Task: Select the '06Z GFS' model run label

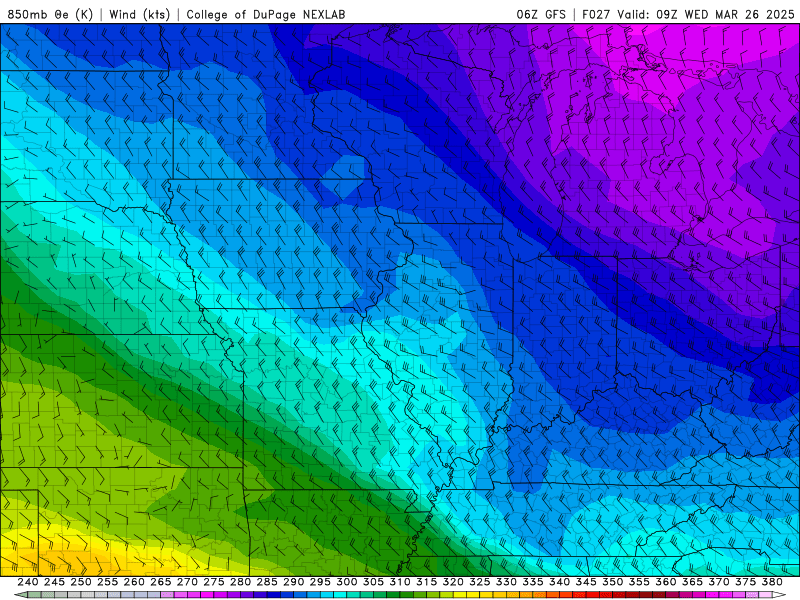Action: click(541, 14)
